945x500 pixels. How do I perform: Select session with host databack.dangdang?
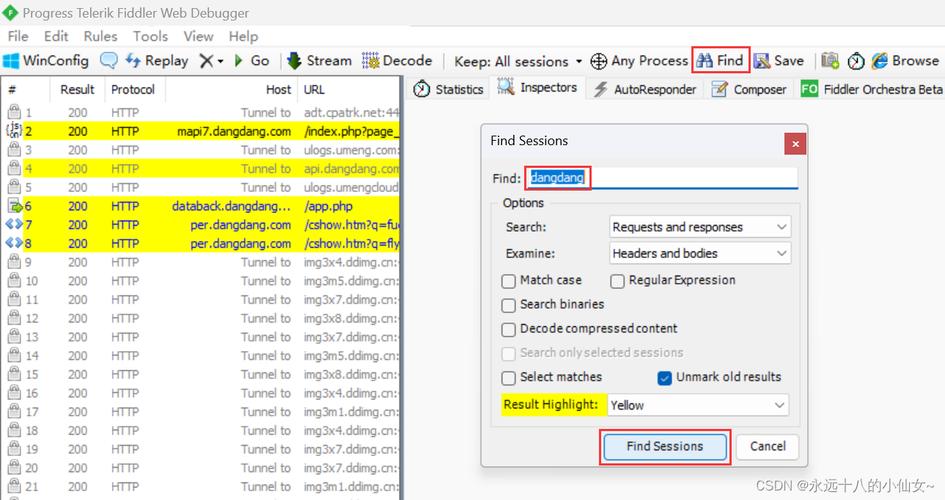(200, 206)
